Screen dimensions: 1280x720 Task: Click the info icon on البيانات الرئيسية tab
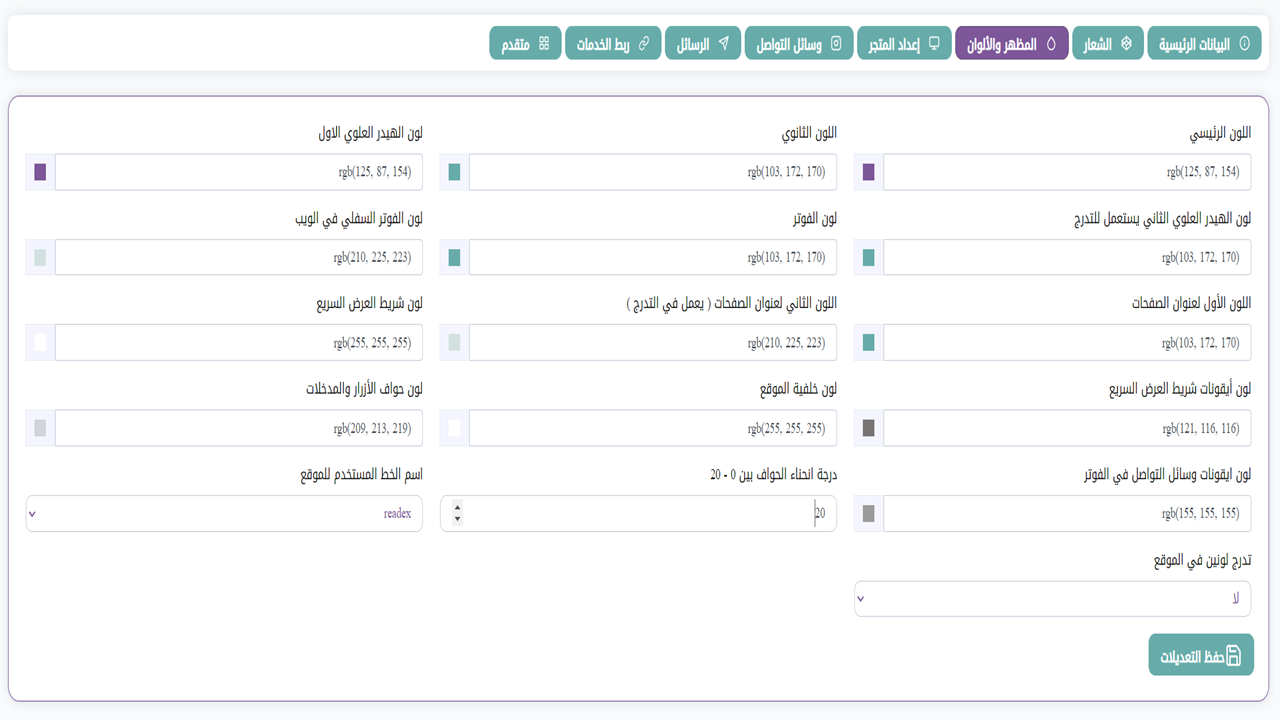(1245, 44)
